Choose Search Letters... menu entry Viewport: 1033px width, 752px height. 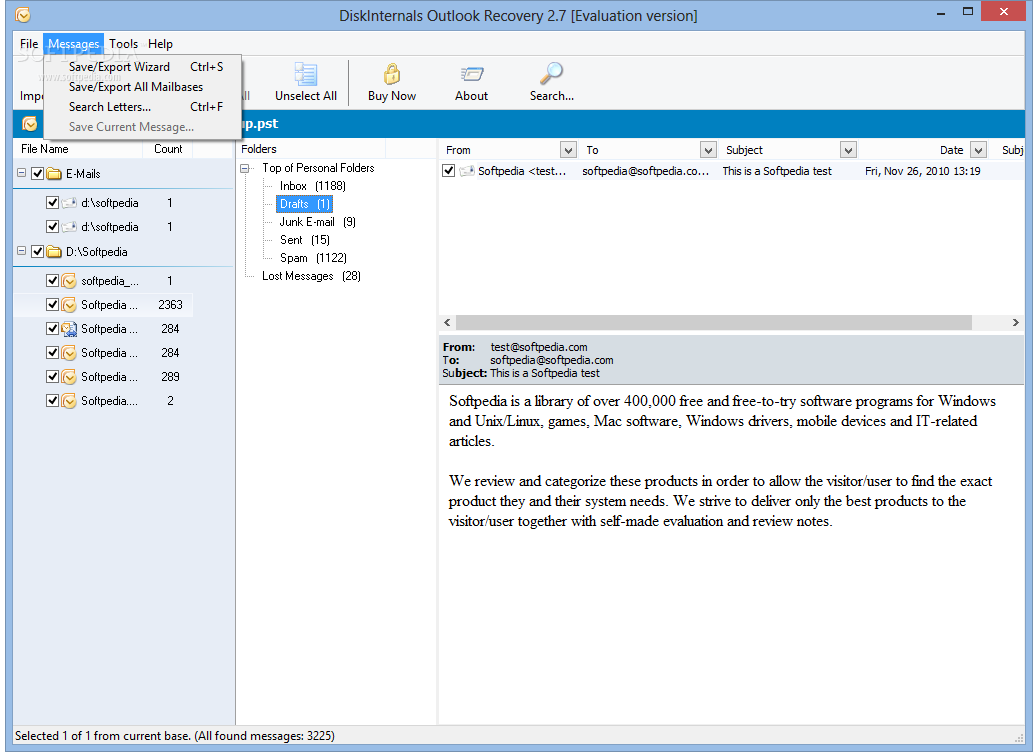[143, 107]
